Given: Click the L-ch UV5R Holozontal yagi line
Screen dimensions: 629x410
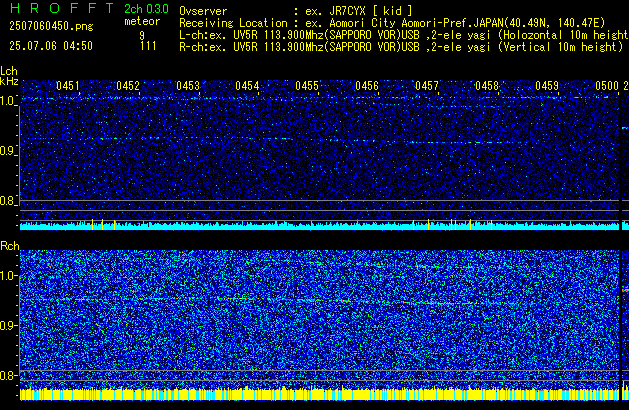Looking at the screenshot, I should tap(404, 35).
